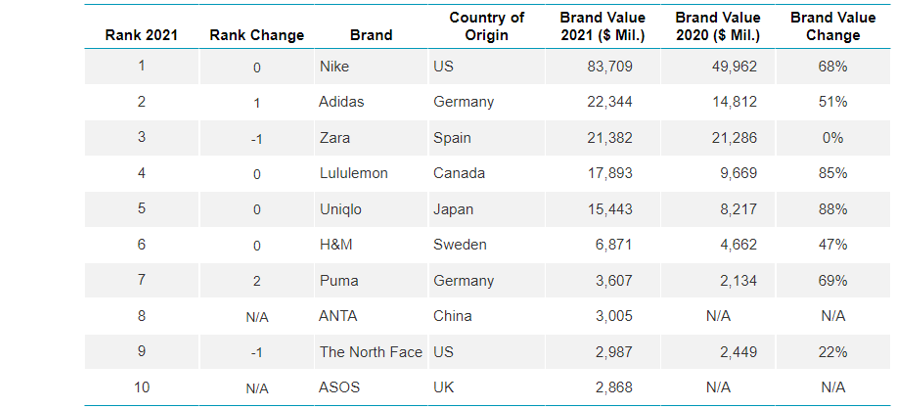This screenshot has width=914, height=408.
Task: Click the Nike brand cell
Action: (334, 67)
